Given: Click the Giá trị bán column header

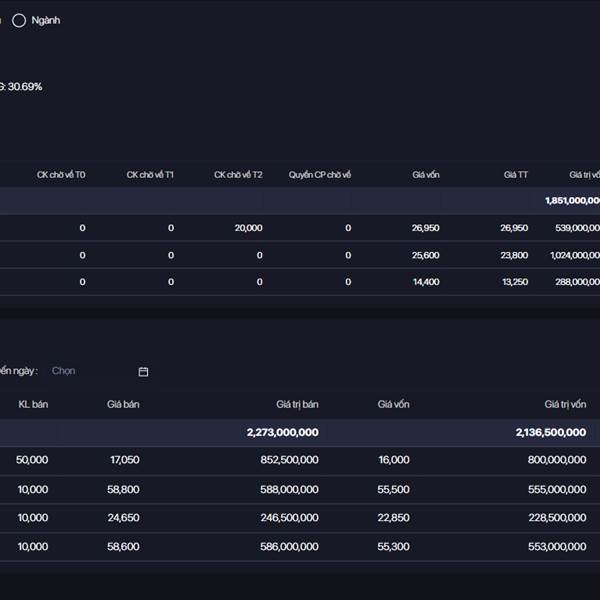Looking at the screenshot, I should (x=297, y=405).
